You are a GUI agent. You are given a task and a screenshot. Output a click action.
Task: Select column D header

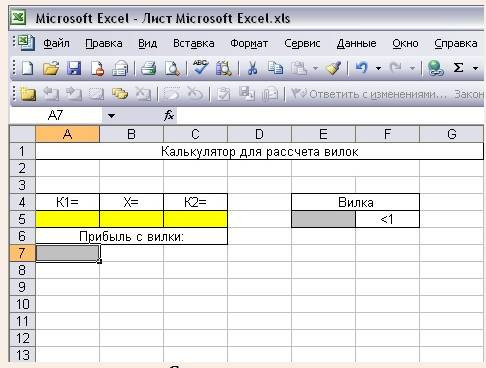click(x=259, y=134)
